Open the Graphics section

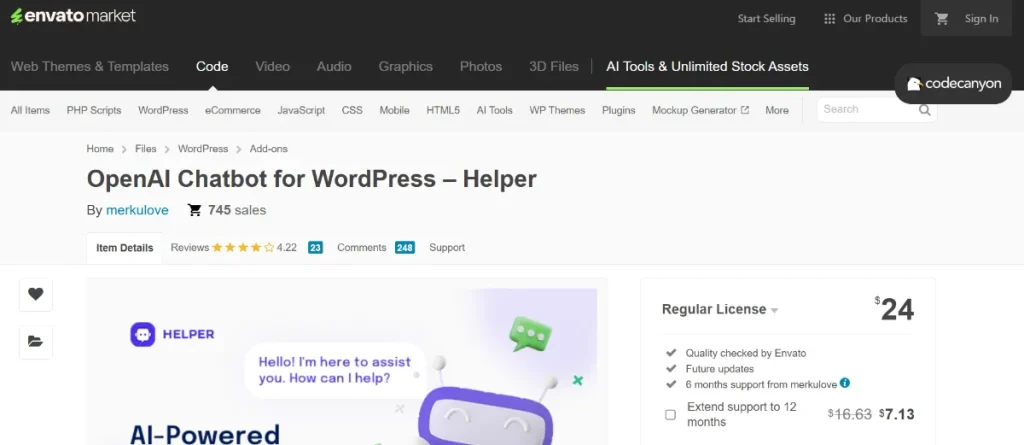(406, 67)
